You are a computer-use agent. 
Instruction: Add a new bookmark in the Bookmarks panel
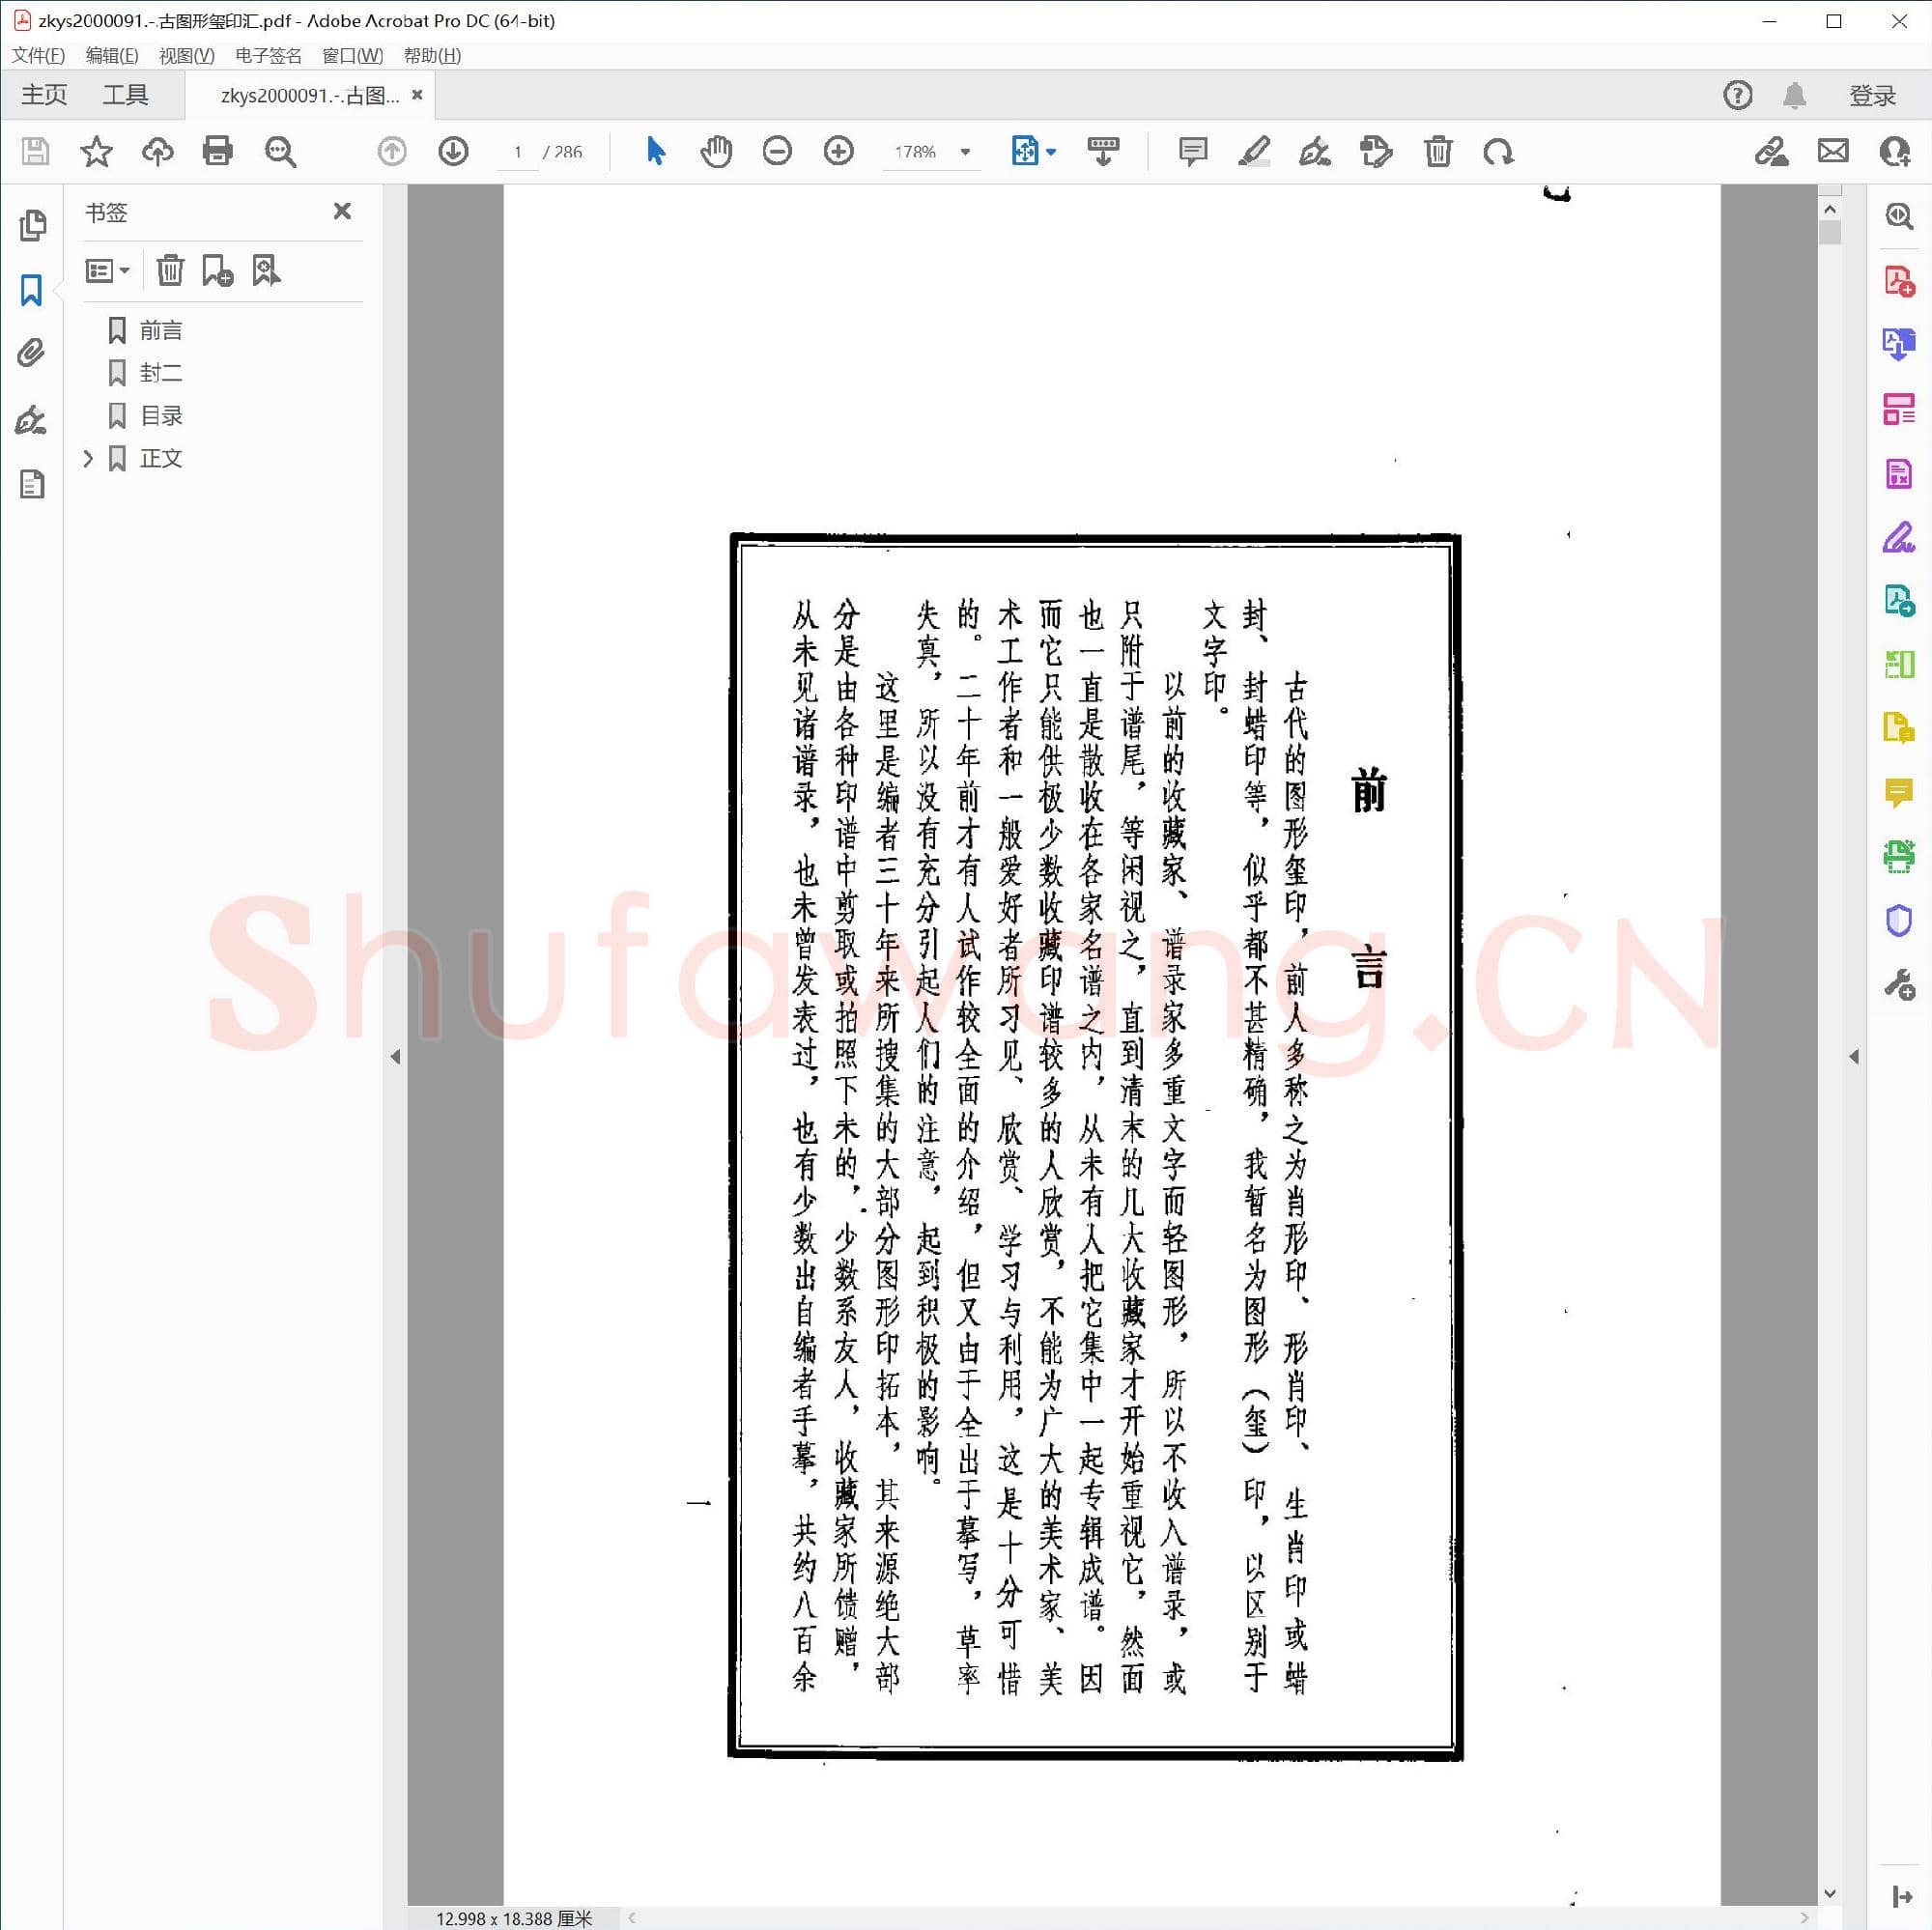point(217,270)
